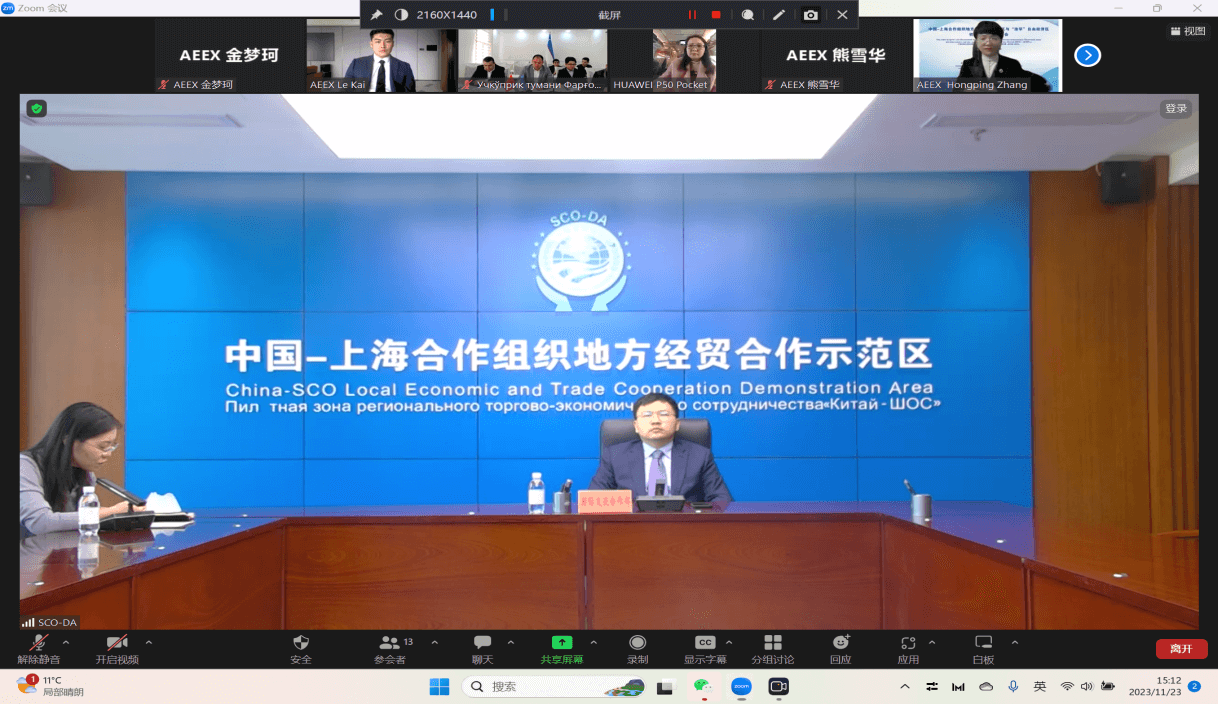Viewport: 1218px width, 704px height.
Task: Open the Reactions (回应) emoji icon
Action: point(840,644)
